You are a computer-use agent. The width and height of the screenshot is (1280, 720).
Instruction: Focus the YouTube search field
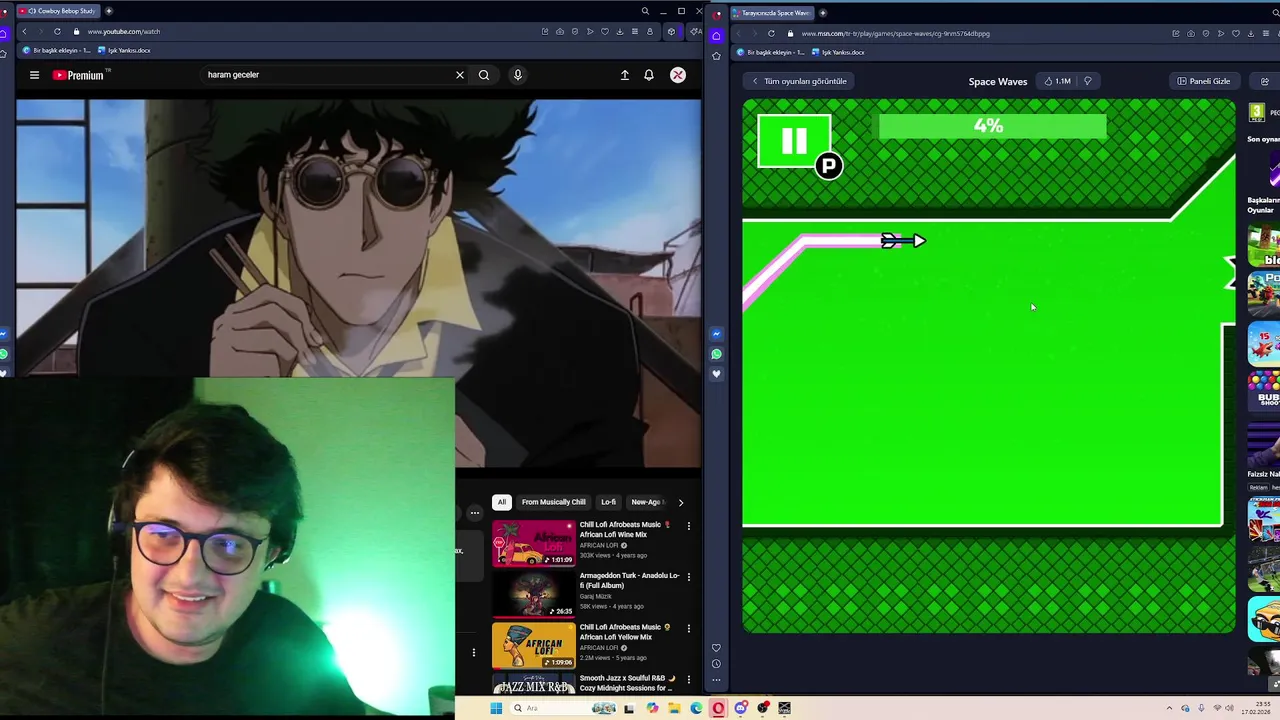point(325,75)
